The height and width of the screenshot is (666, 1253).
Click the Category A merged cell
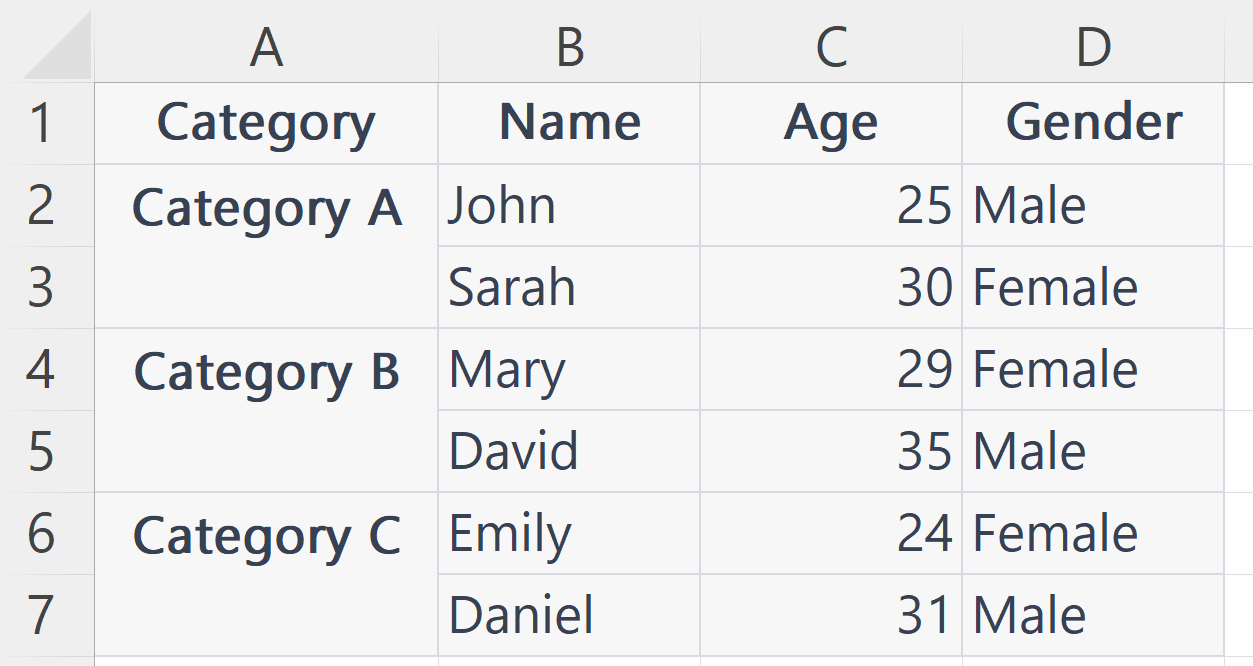point(265,245)
